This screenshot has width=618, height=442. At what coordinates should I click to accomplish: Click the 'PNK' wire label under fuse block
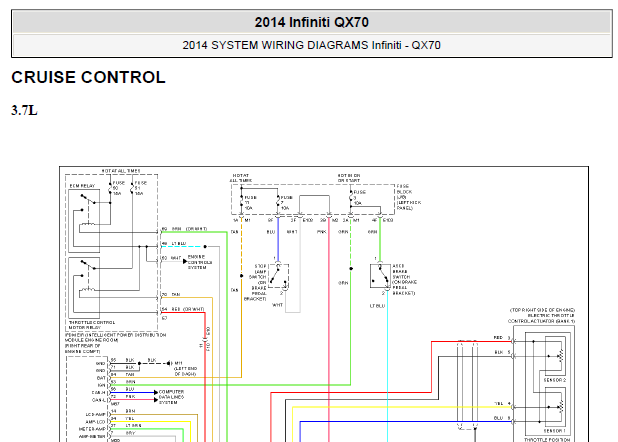(x=322, y=232)
